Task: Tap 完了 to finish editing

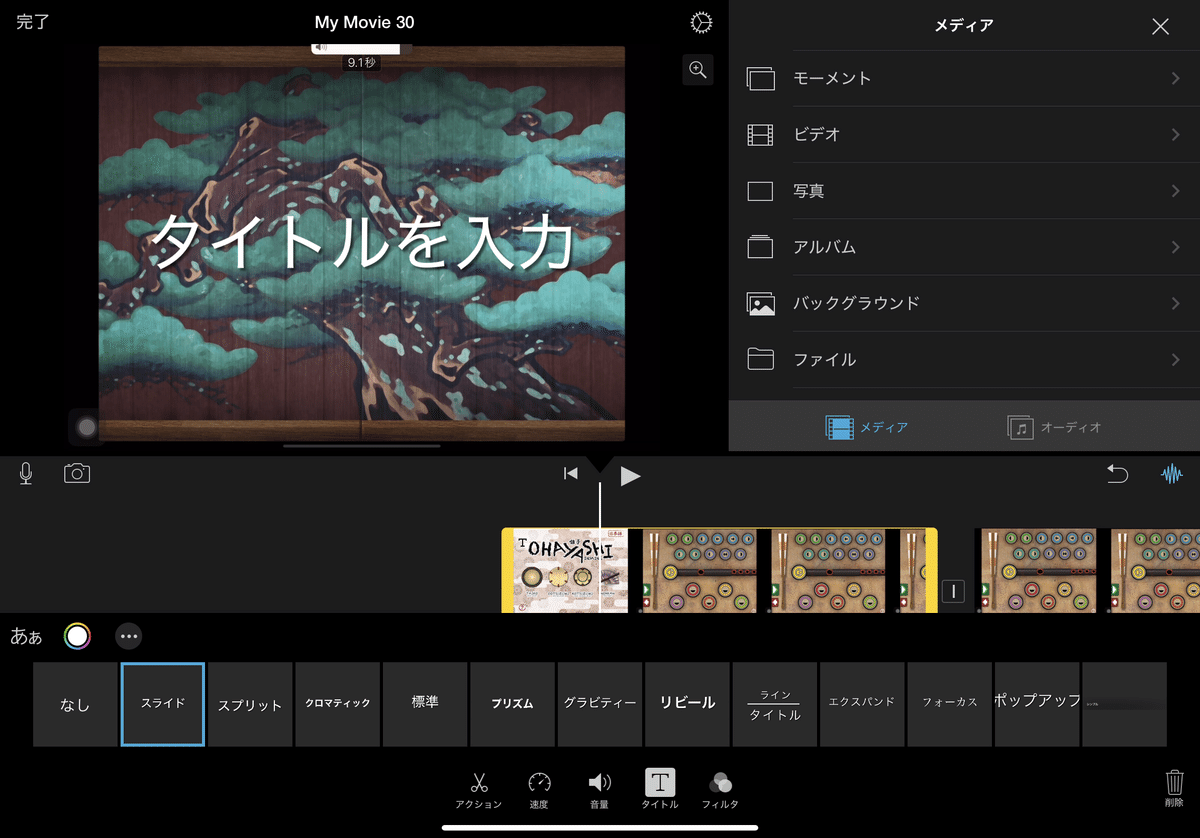Action: [33, 22]
